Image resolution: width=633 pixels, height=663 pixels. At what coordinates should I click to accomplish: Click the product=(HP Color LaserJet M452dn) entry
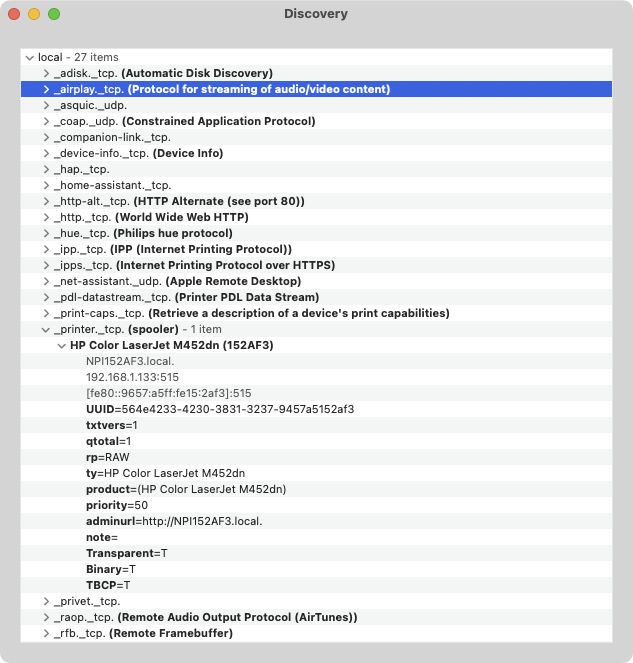coord(186,489)
